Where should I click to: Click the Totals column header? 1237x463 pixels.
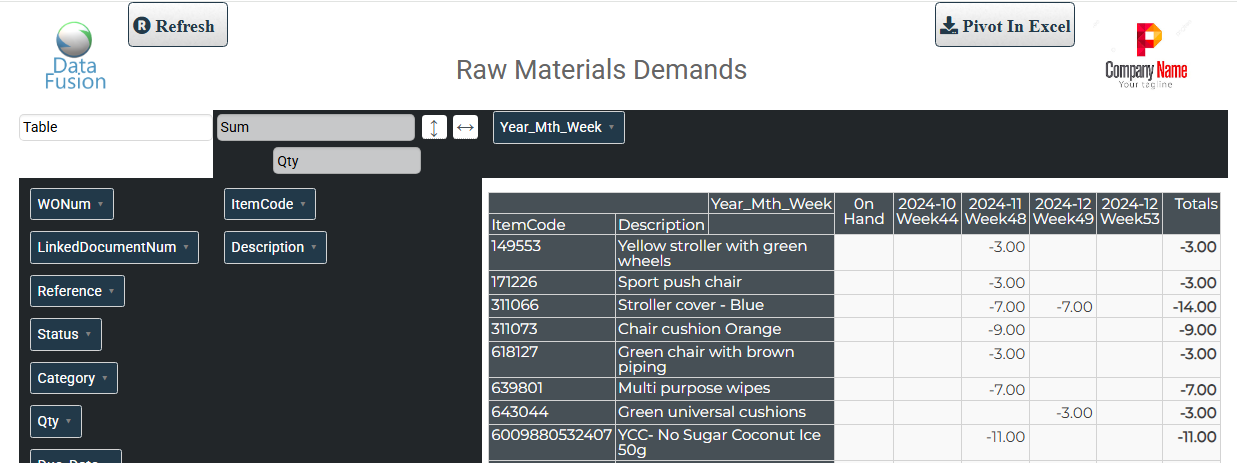[x=1196, y=204]
